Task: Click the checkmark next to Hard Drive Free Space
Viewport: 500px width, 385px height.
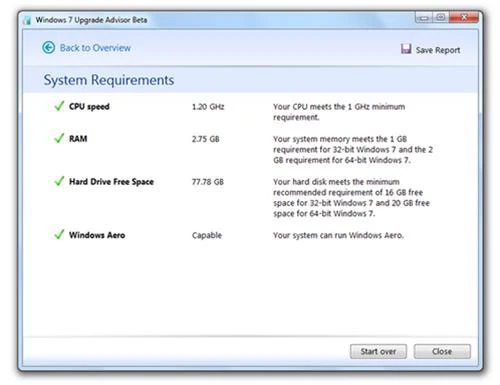Action: [59, 181]
